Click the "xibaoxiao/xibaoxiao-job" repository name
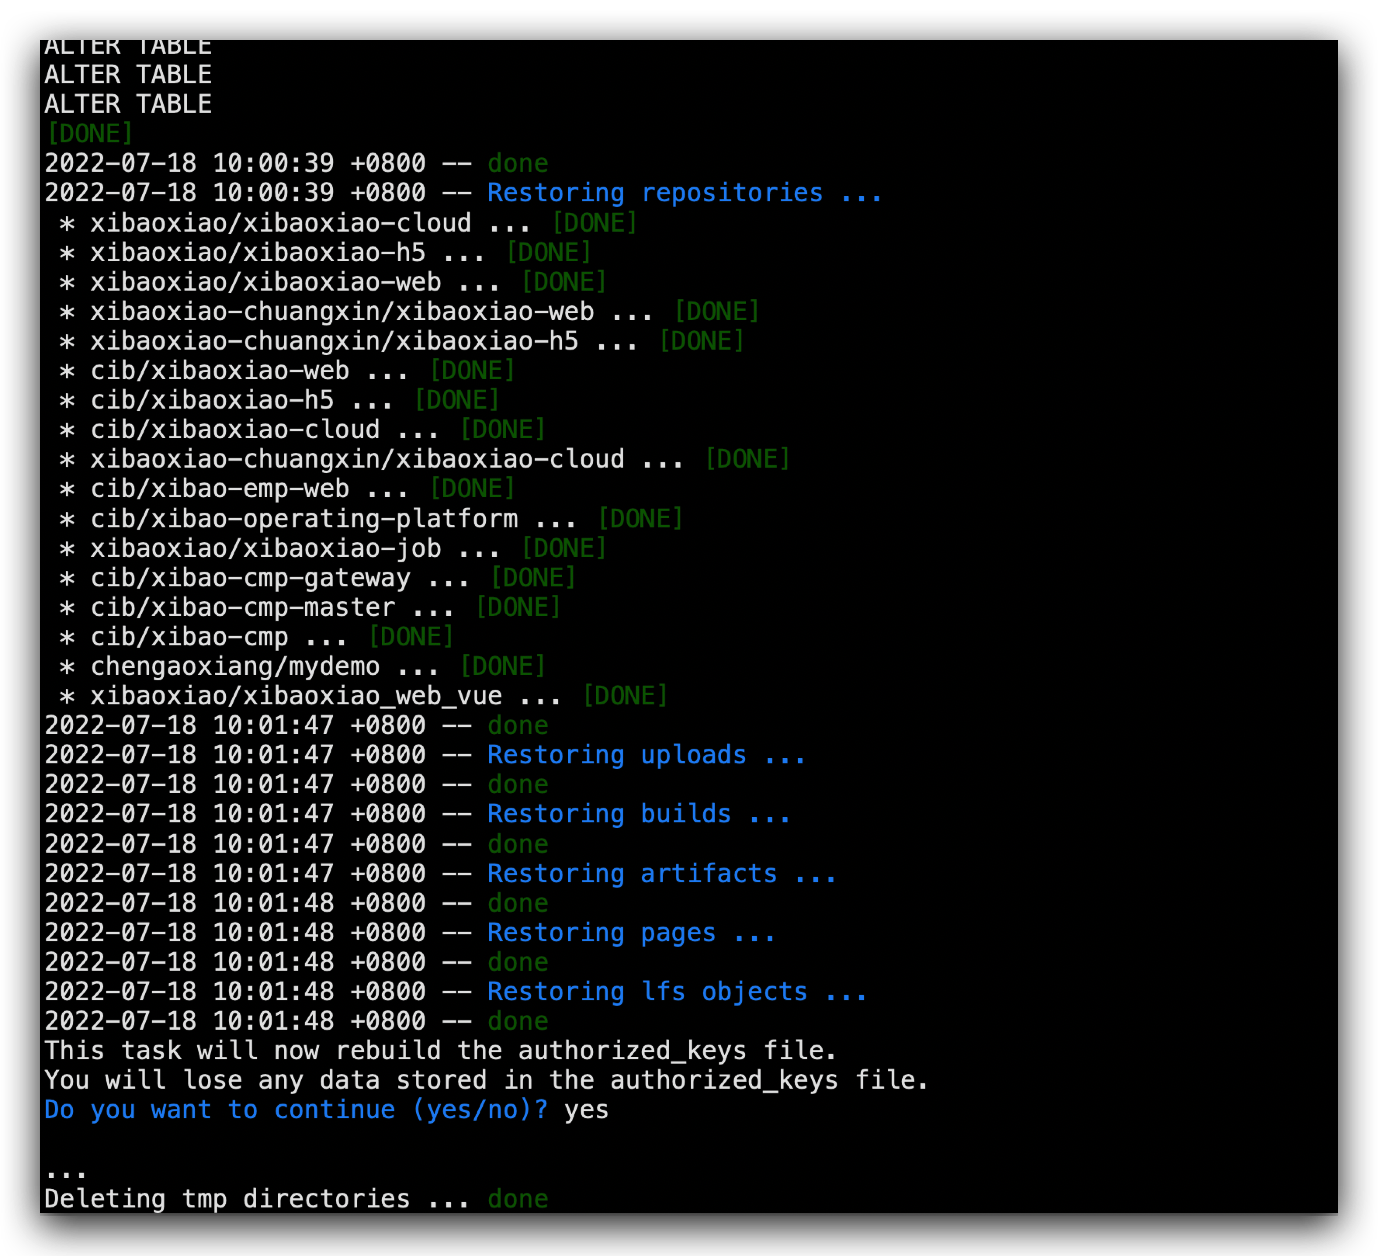The image size is (1378, 1256). click(266, 548)
